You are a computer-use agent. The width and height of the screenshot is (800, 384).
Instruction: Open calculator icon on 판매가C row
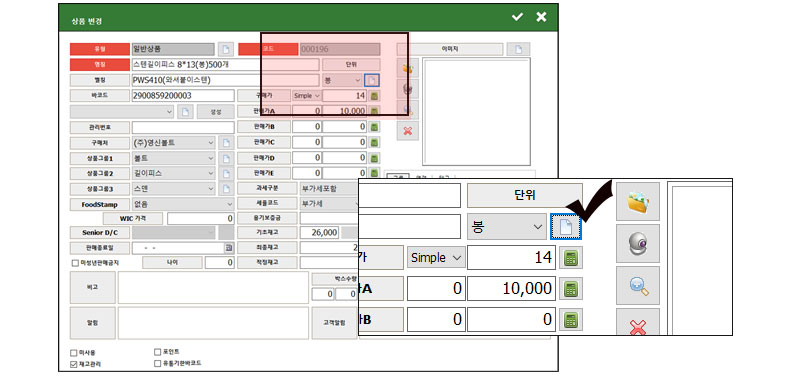[375, 142]
